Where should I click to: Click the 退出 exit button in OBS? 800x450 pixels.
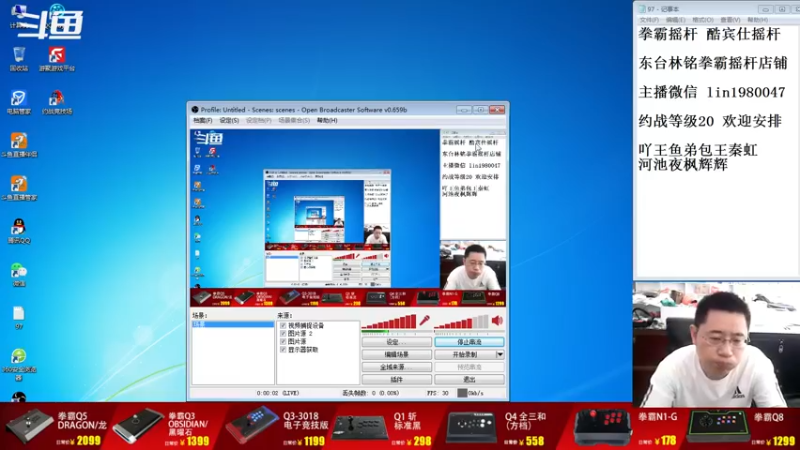[x=469, y=380]
